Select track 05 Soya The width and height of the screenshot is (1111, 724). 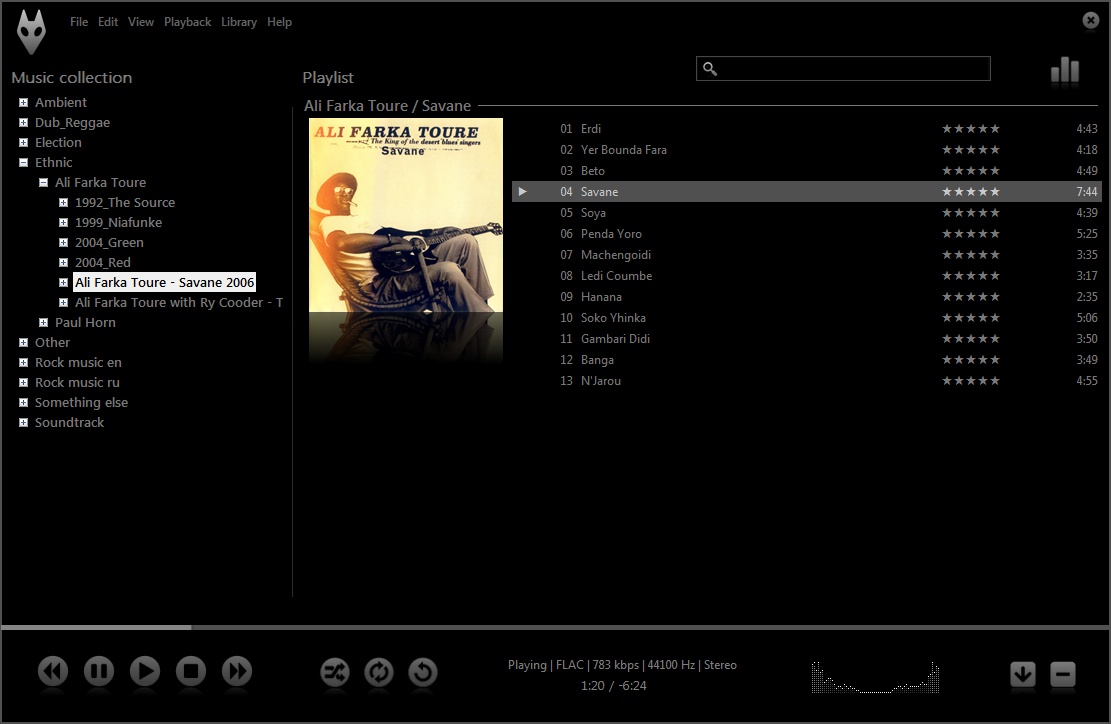coord(805,213)
